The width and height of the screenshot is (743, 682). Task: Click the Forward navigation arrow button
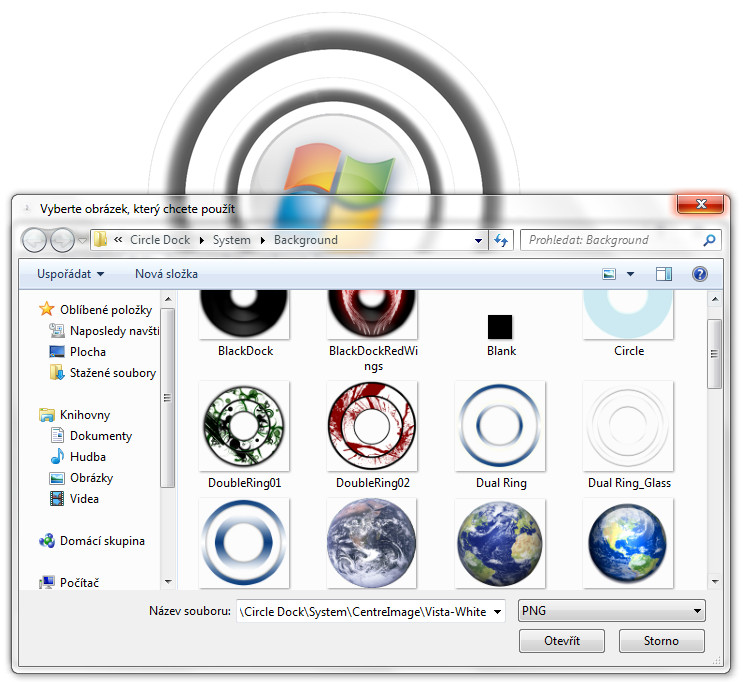[x=62, y=240]
